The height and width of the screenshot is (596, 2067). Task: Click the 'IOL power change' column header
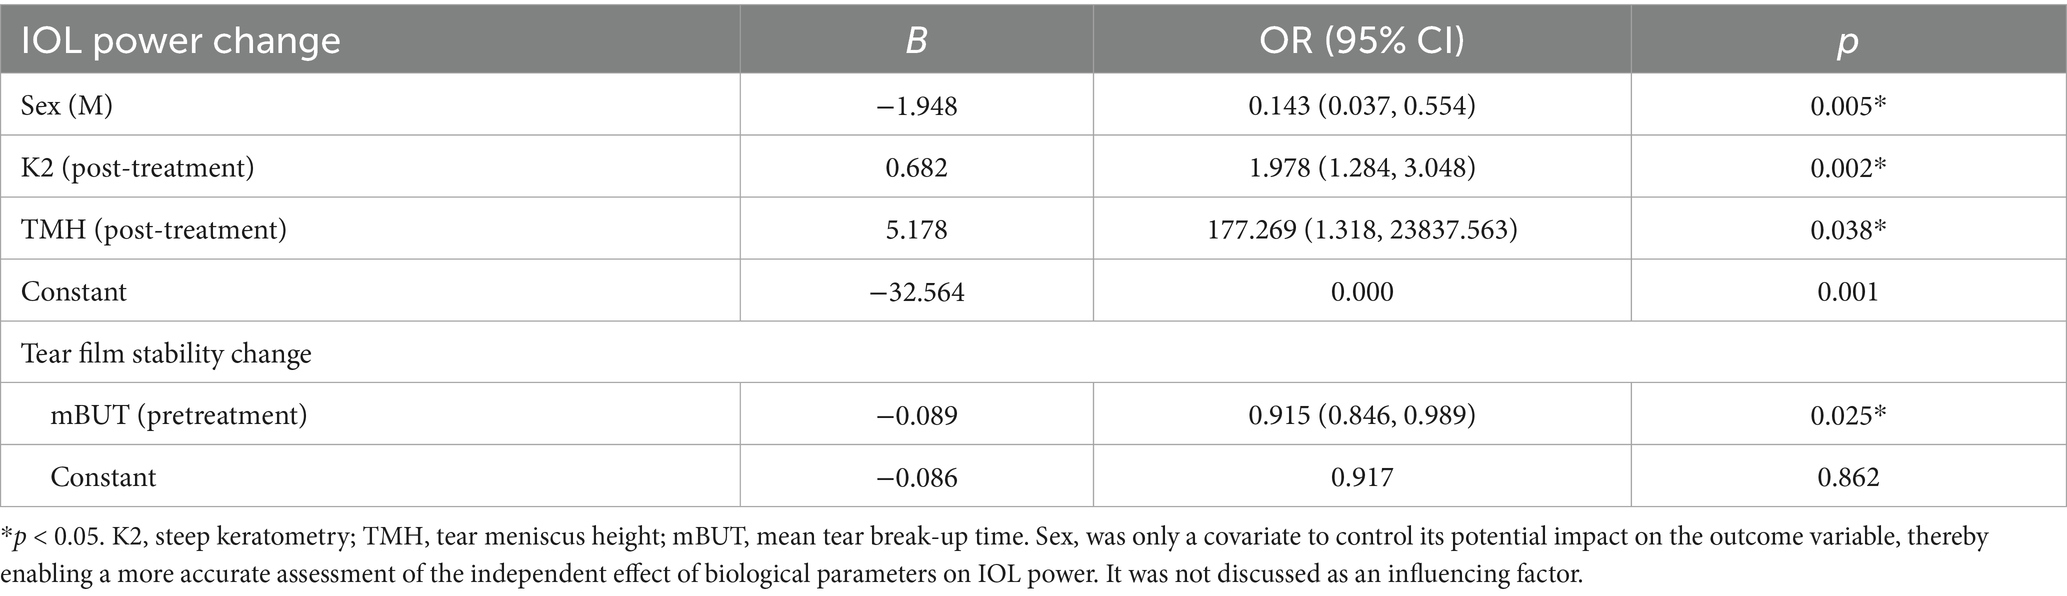click(181, 41)
